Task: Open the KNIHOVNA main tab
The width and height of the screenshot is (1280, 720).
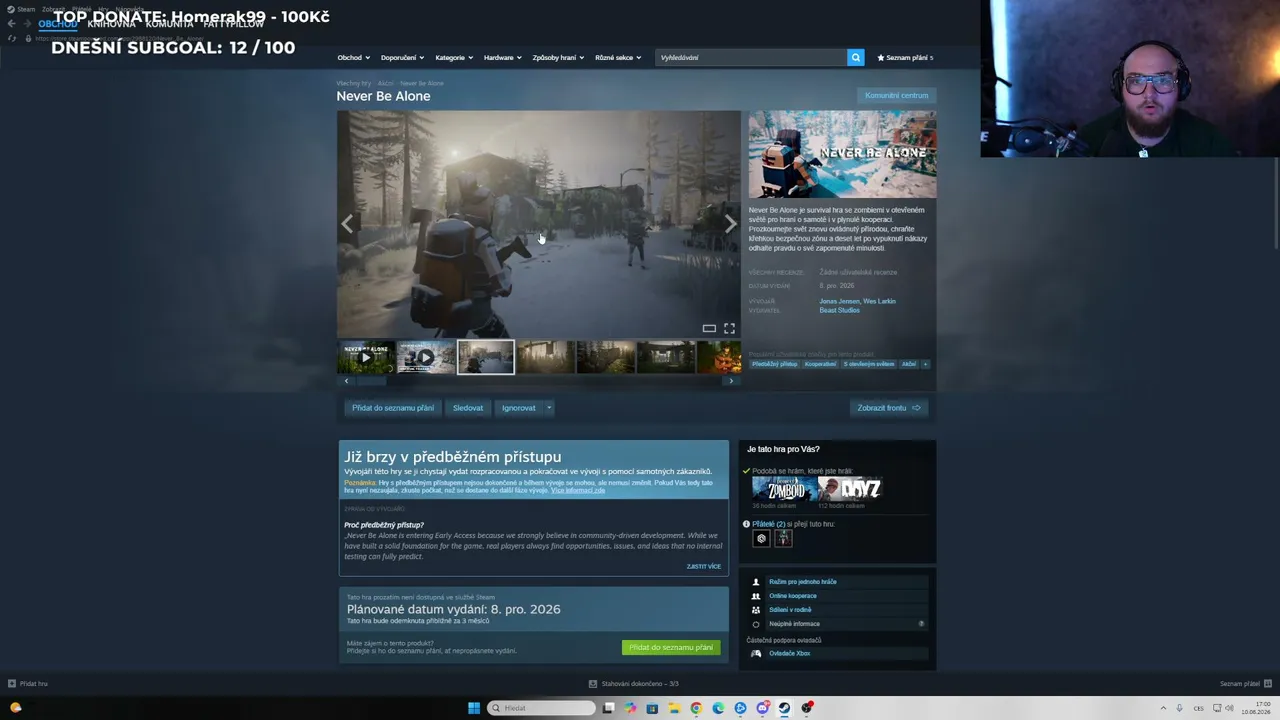Action: (x=111, y=24)
